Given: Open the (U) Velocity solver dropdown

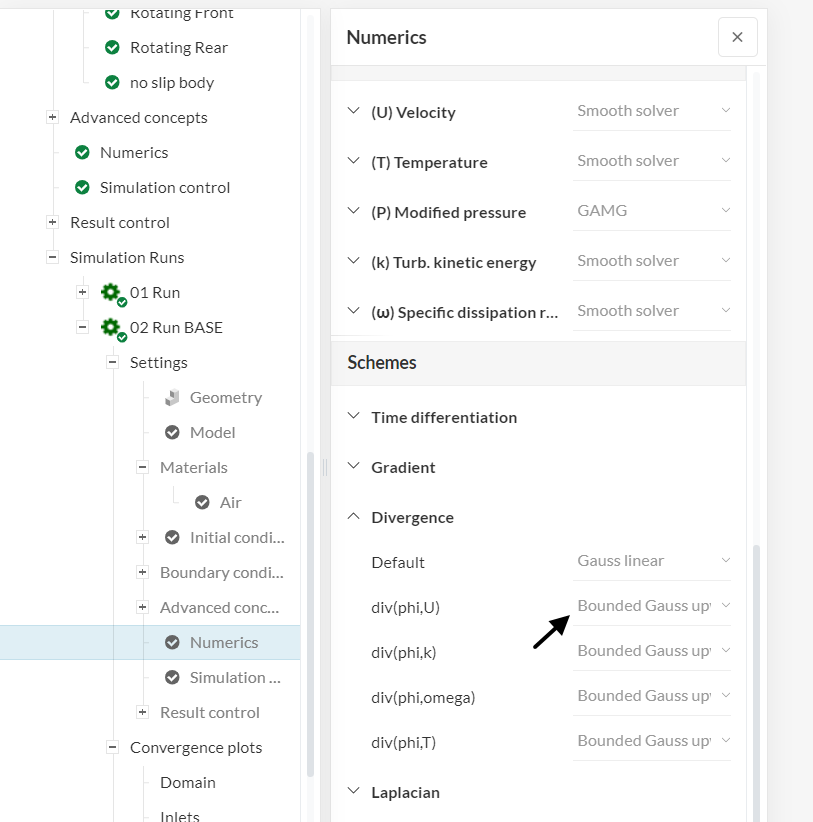Looking at the screenshot, I should click(653, 111).
